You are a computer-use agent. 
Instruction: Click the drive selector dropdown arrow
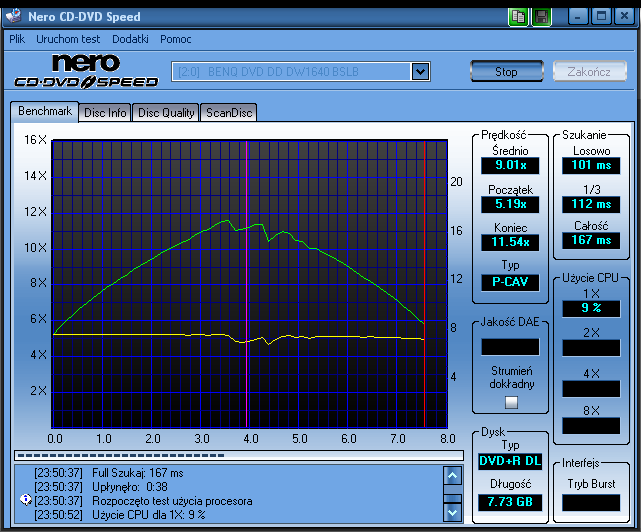420,72
